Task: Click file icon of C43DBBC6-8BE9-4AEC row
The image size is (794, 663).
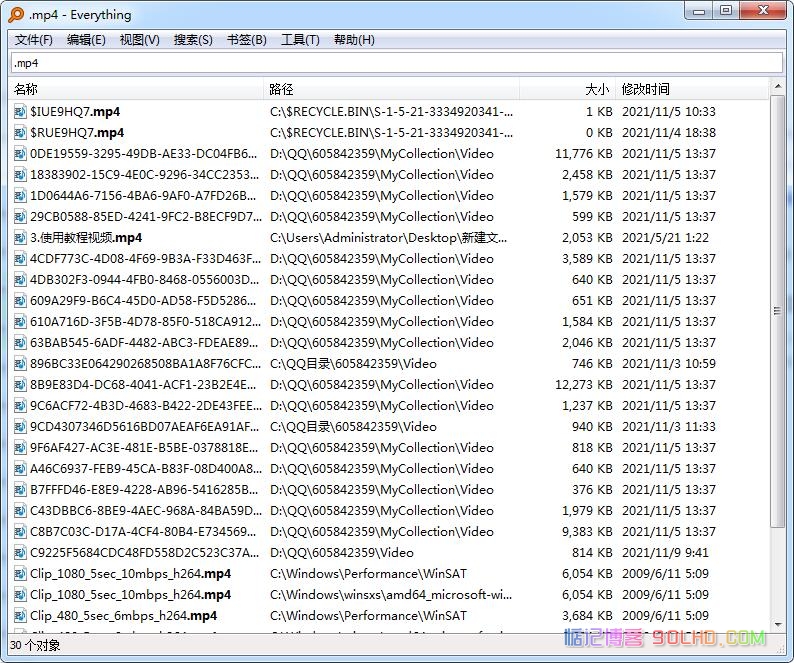Action: click(x=20, y=511)
